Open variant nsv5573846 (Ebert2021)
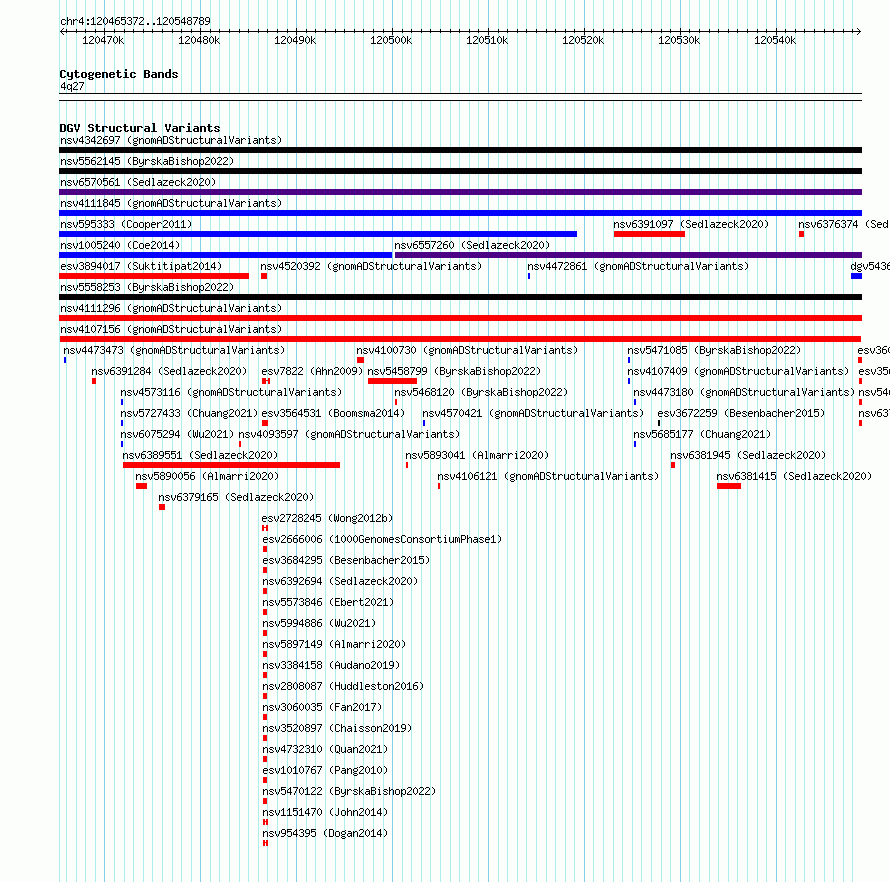The width and height of the screenshot is (890, 882). [x=328, y=602]
